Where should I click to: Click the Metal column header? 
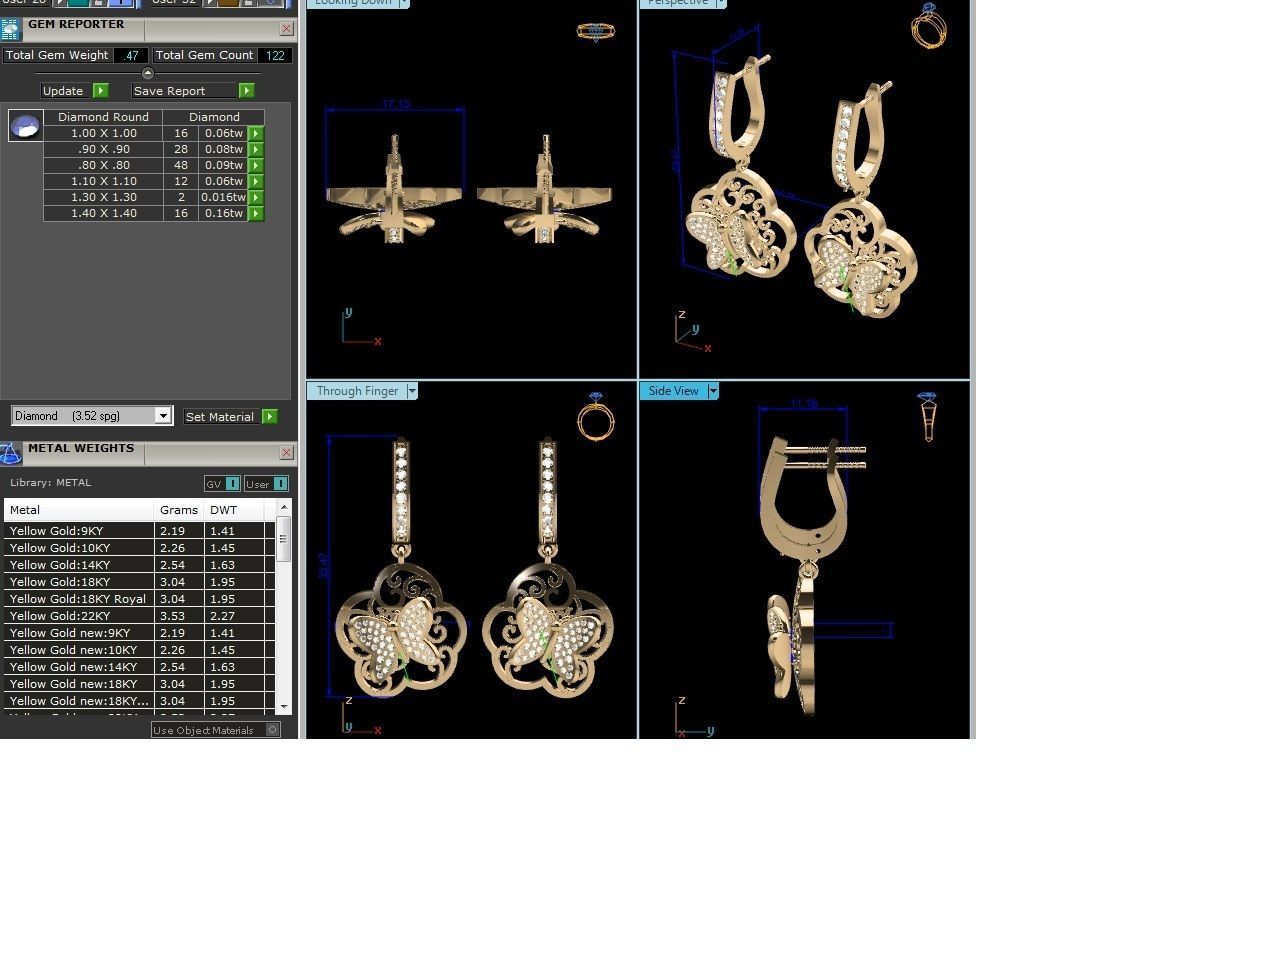pyautogui.click(x=79, y=510)
